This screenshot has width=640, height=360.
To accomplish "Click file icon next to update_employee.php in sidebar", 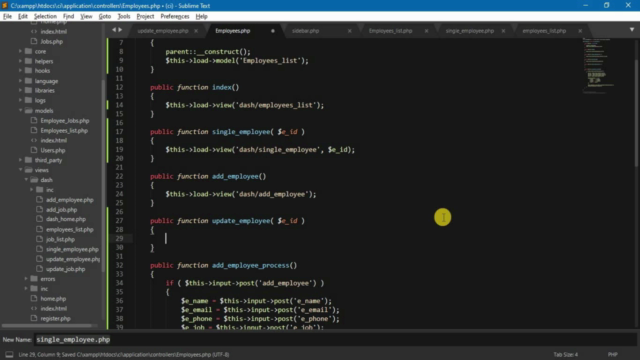I will click(39, 259).
